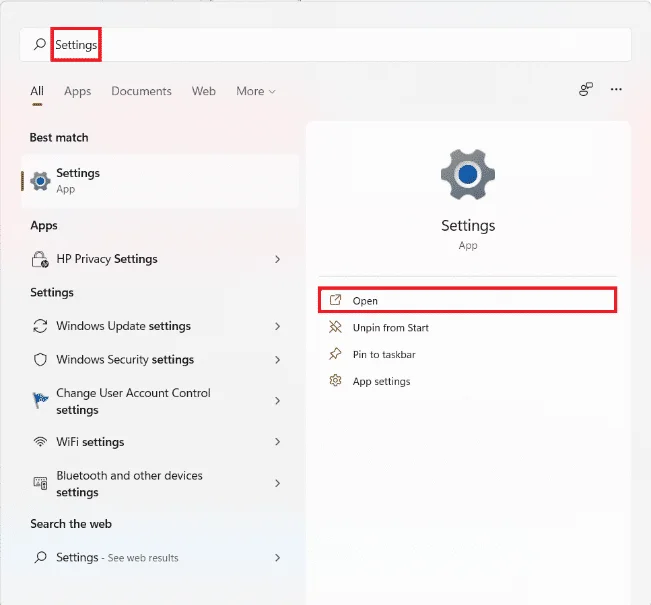This screenshot has width=651, height=605.
Task: Expand the User Account Control chevron
Action: [277, 401]
